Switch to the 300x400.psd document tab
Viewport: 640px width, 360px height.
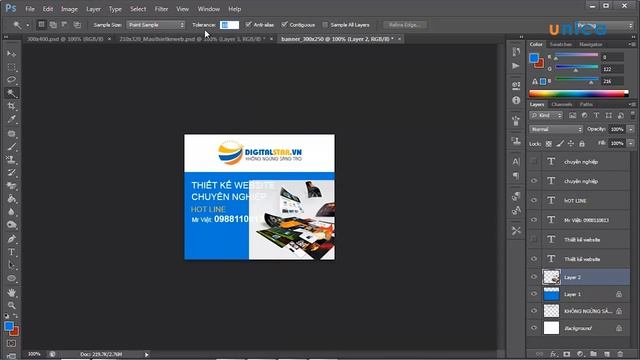coord(65,39)
